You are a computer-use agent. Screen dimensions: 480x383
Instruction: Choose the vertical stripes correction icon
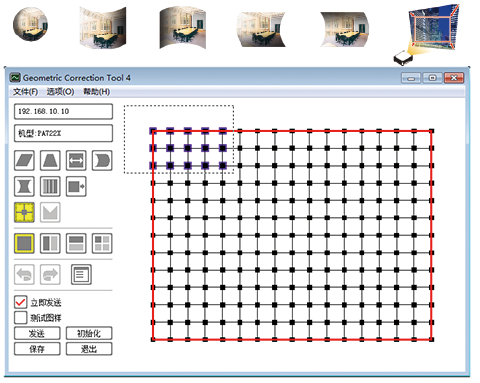coord(50,186)
